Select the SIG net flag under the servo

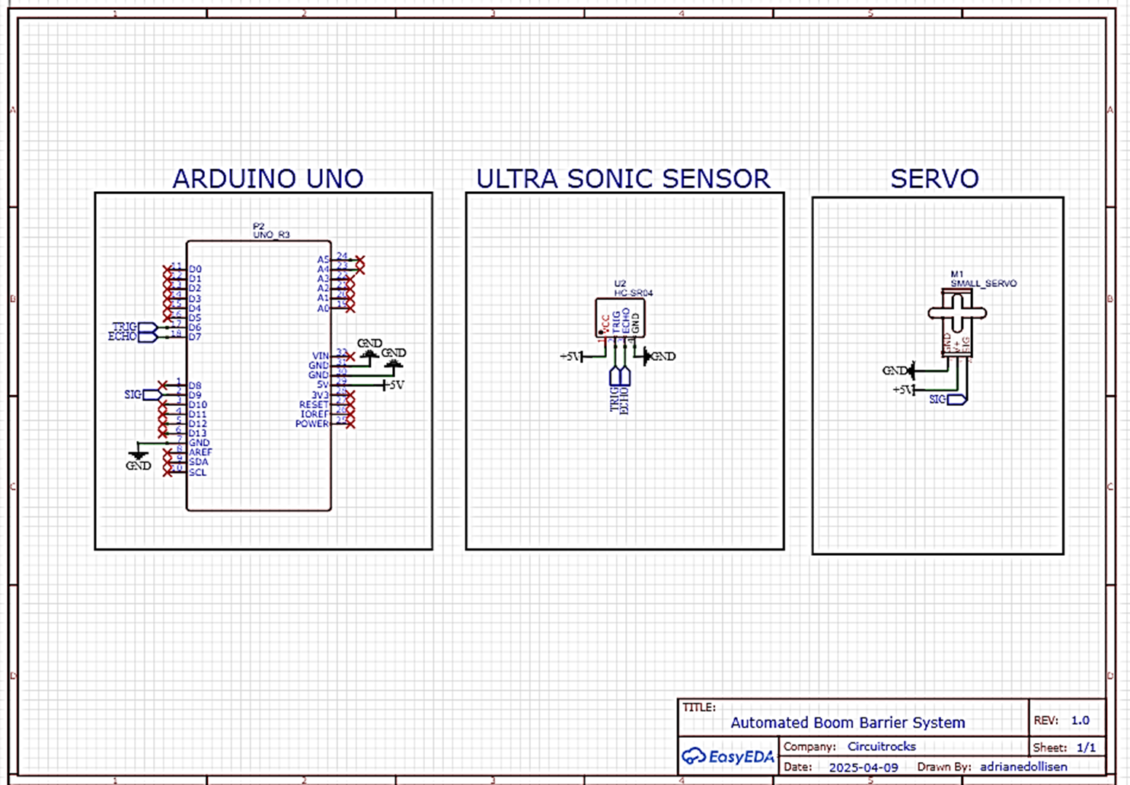(x=944, y=399)
